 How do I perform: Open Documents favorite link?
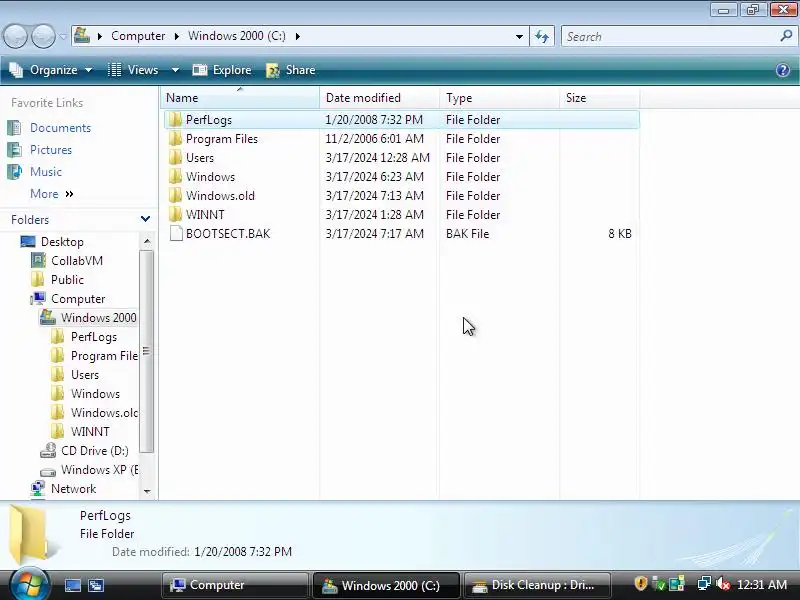coord(60,128)
